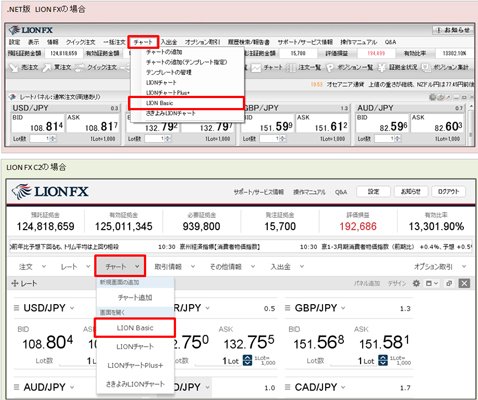Expand 注文 dropdown in C2 navigation

[32, 267]
